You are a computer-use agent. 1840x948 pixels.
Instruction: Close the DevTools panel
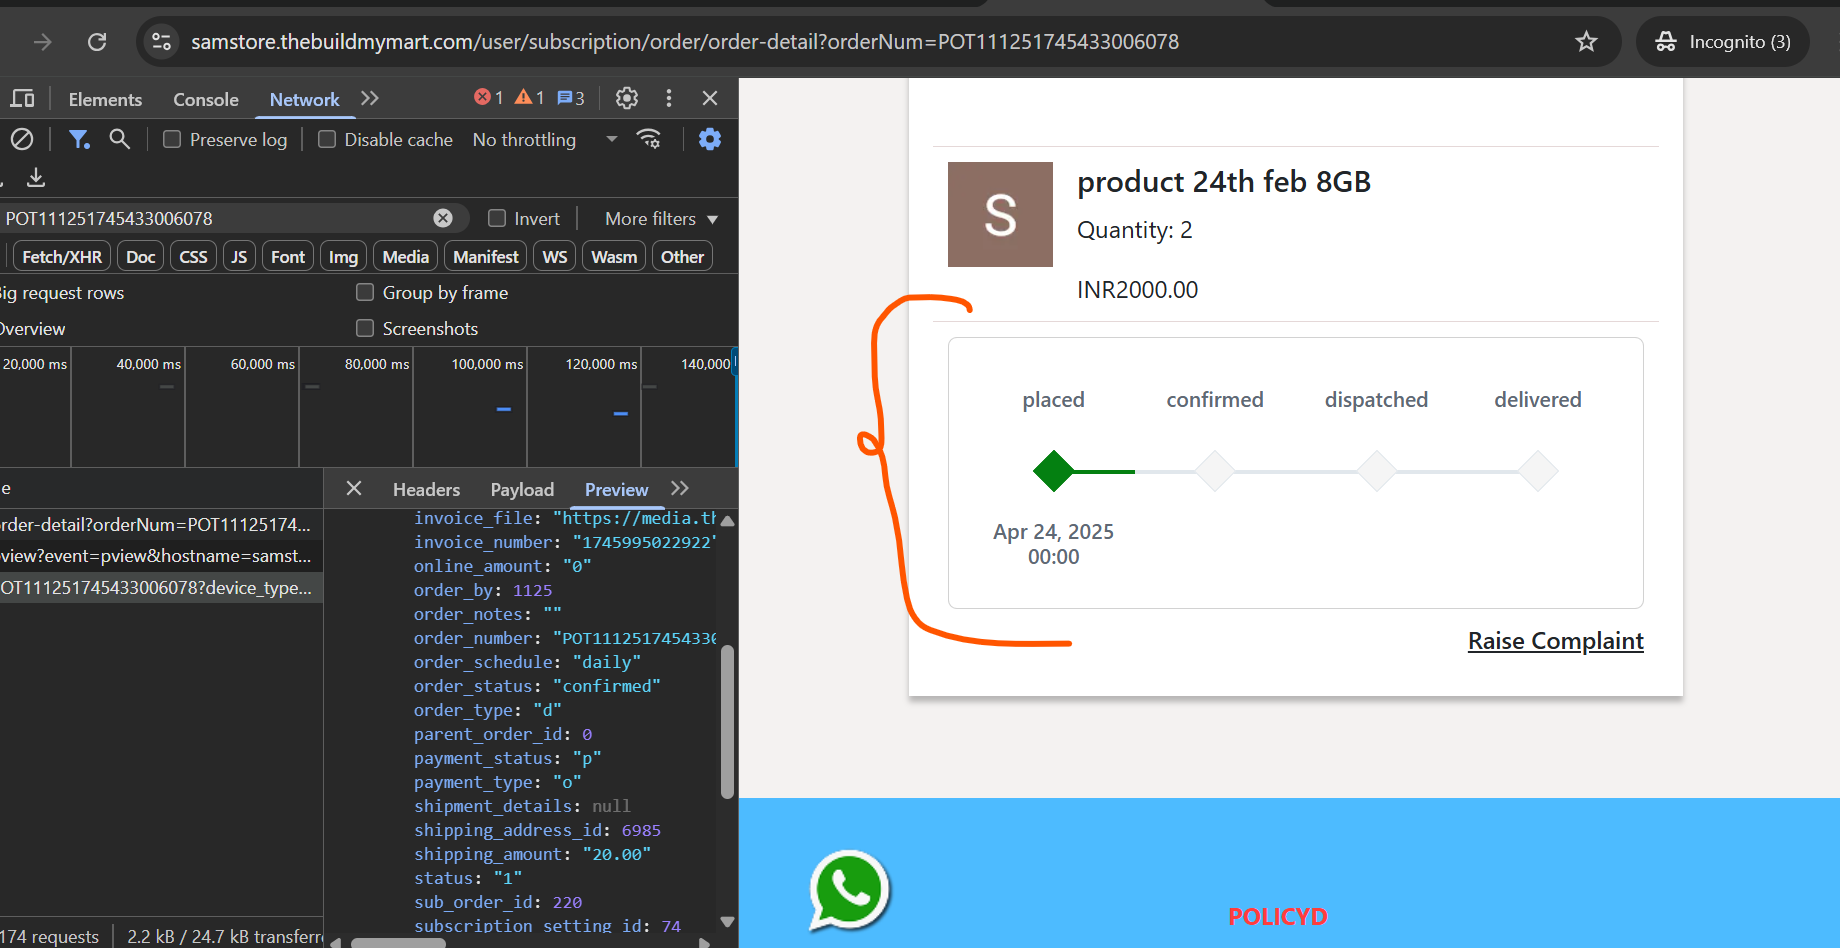tap(710, 98)
